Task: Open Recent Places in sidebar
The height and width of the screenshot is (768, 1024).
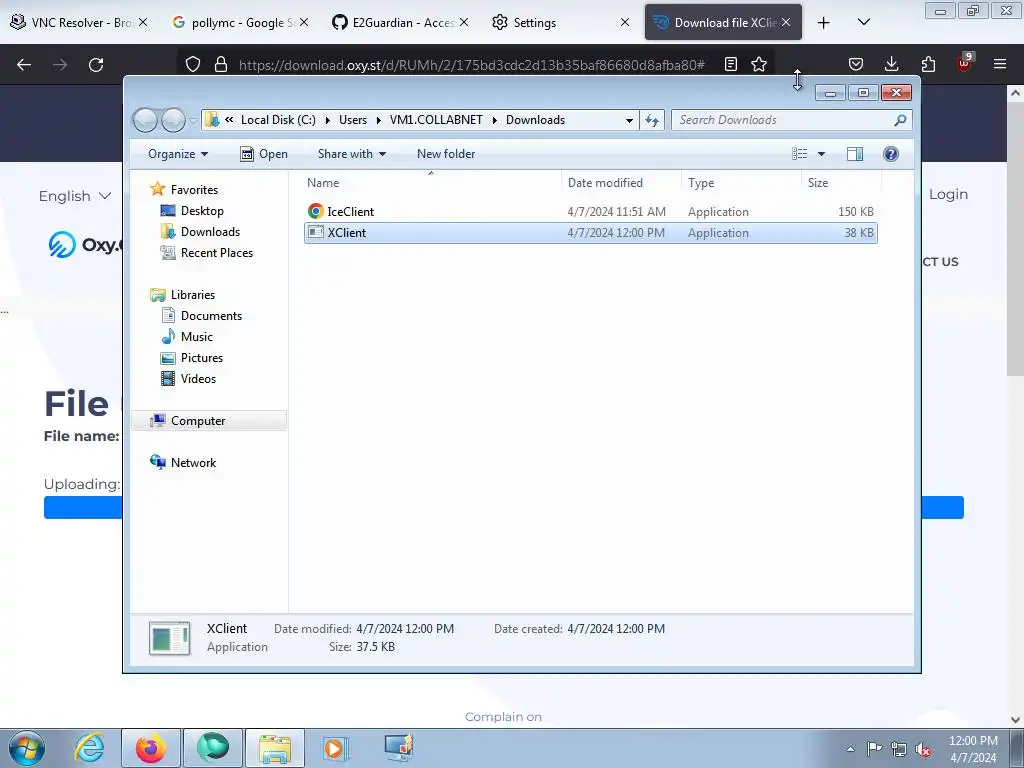Action: coord(216,253)
